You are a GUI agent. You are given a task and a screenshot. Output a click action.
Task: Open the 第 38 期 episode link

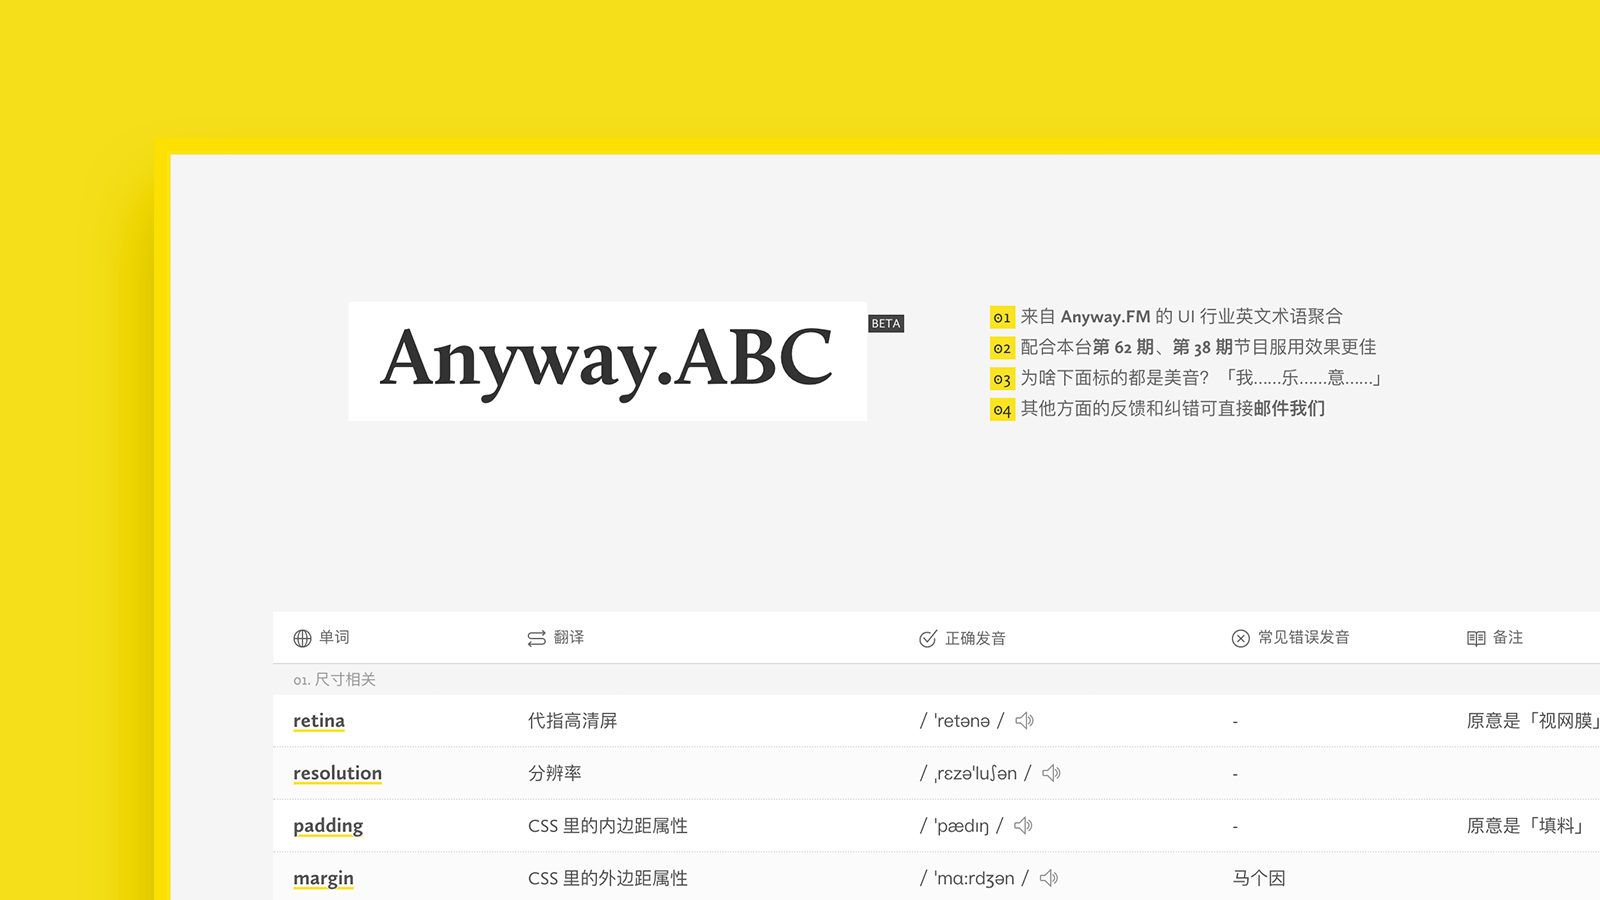(x=1203, y=347)
